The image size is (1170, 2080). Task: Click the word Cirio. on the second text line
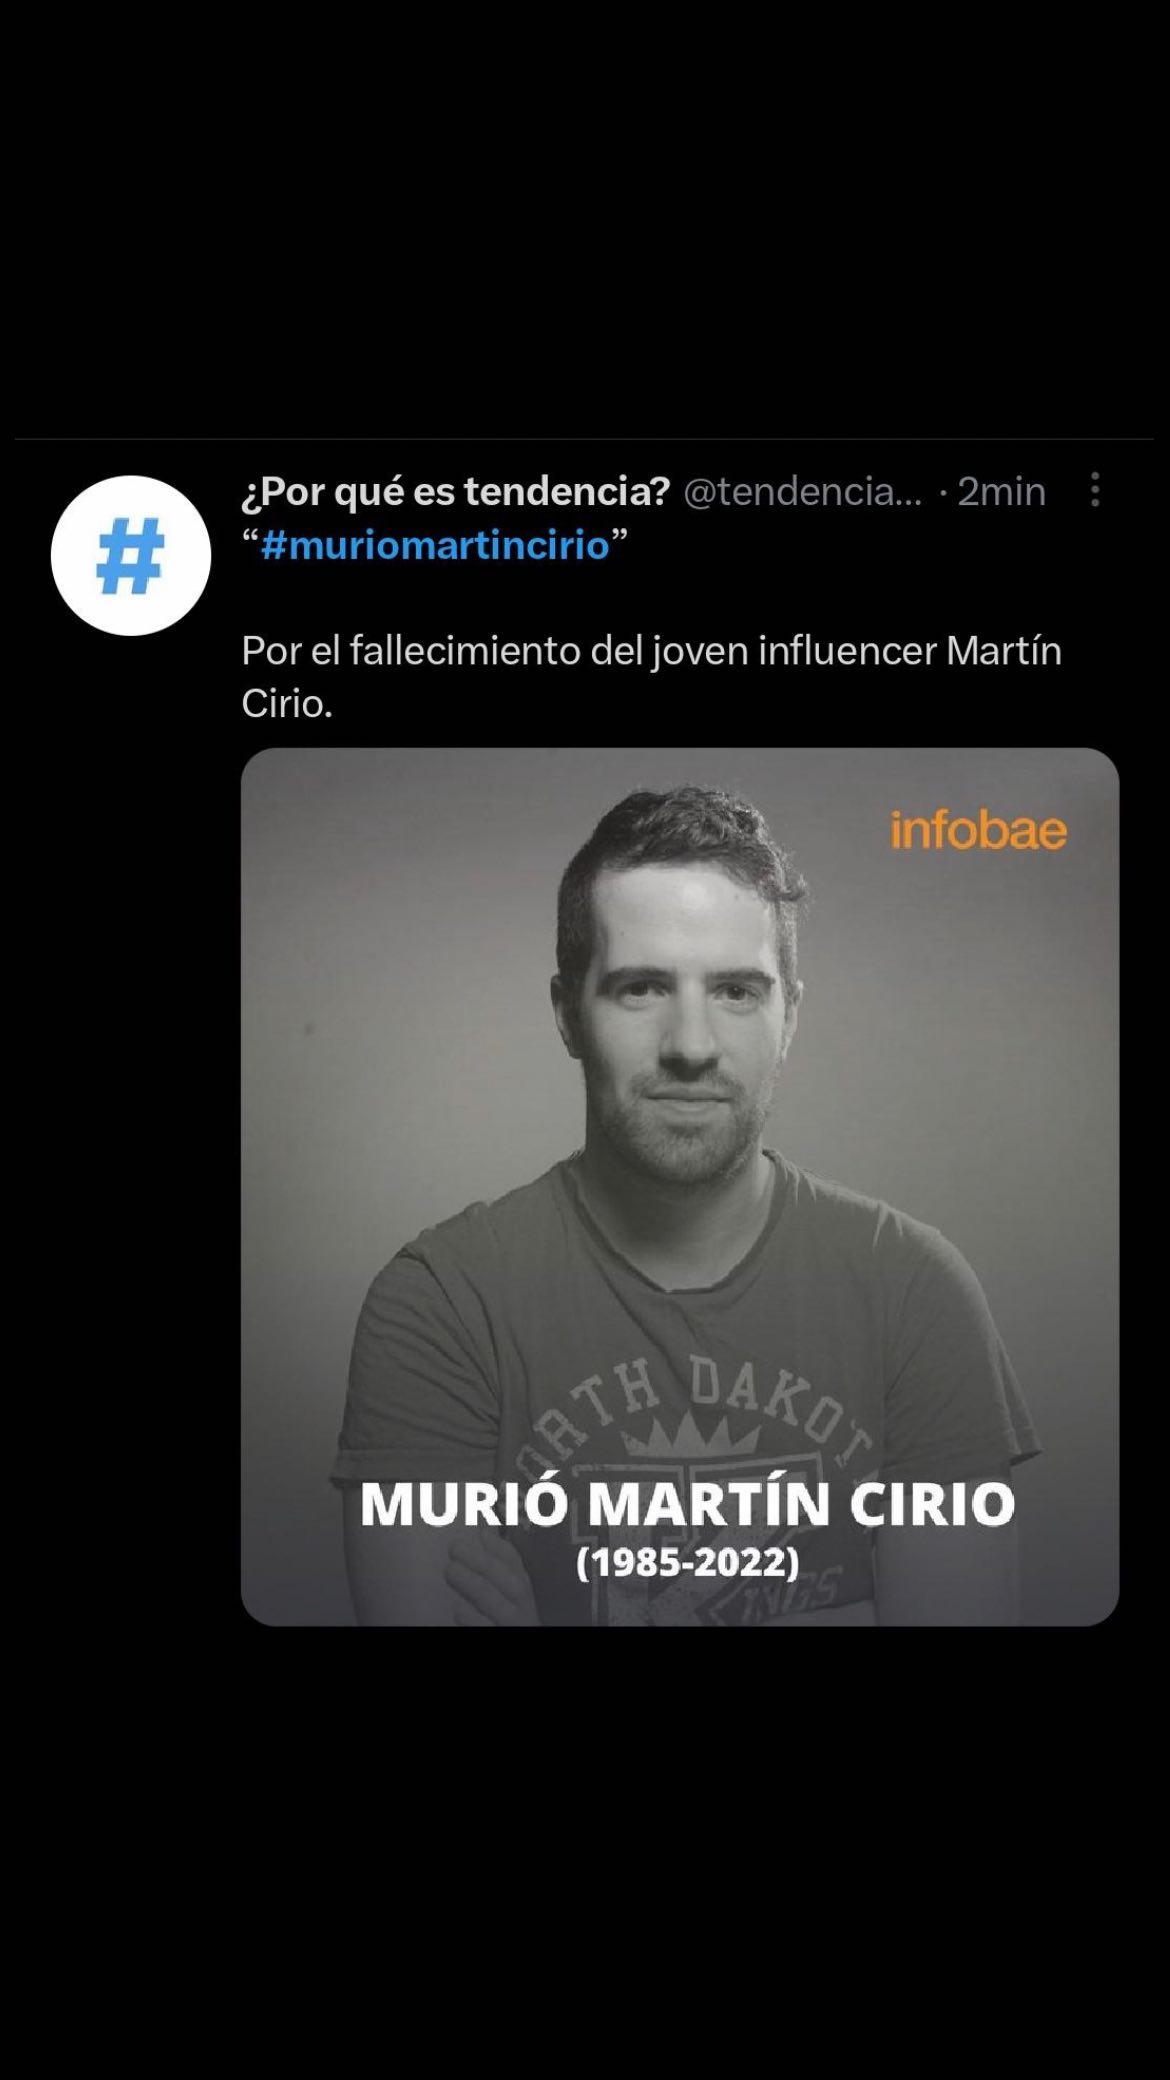(287, 703)
